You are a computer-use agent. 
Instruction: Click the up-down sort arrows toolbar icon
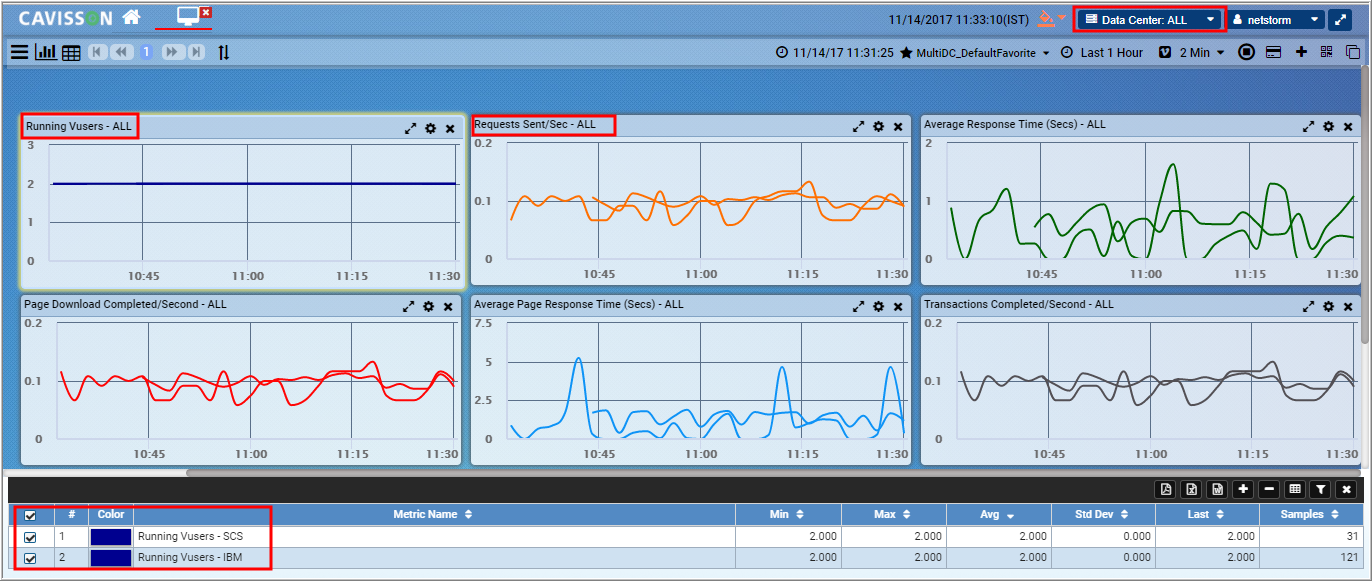pyautogui.click(x=224, y=53)
